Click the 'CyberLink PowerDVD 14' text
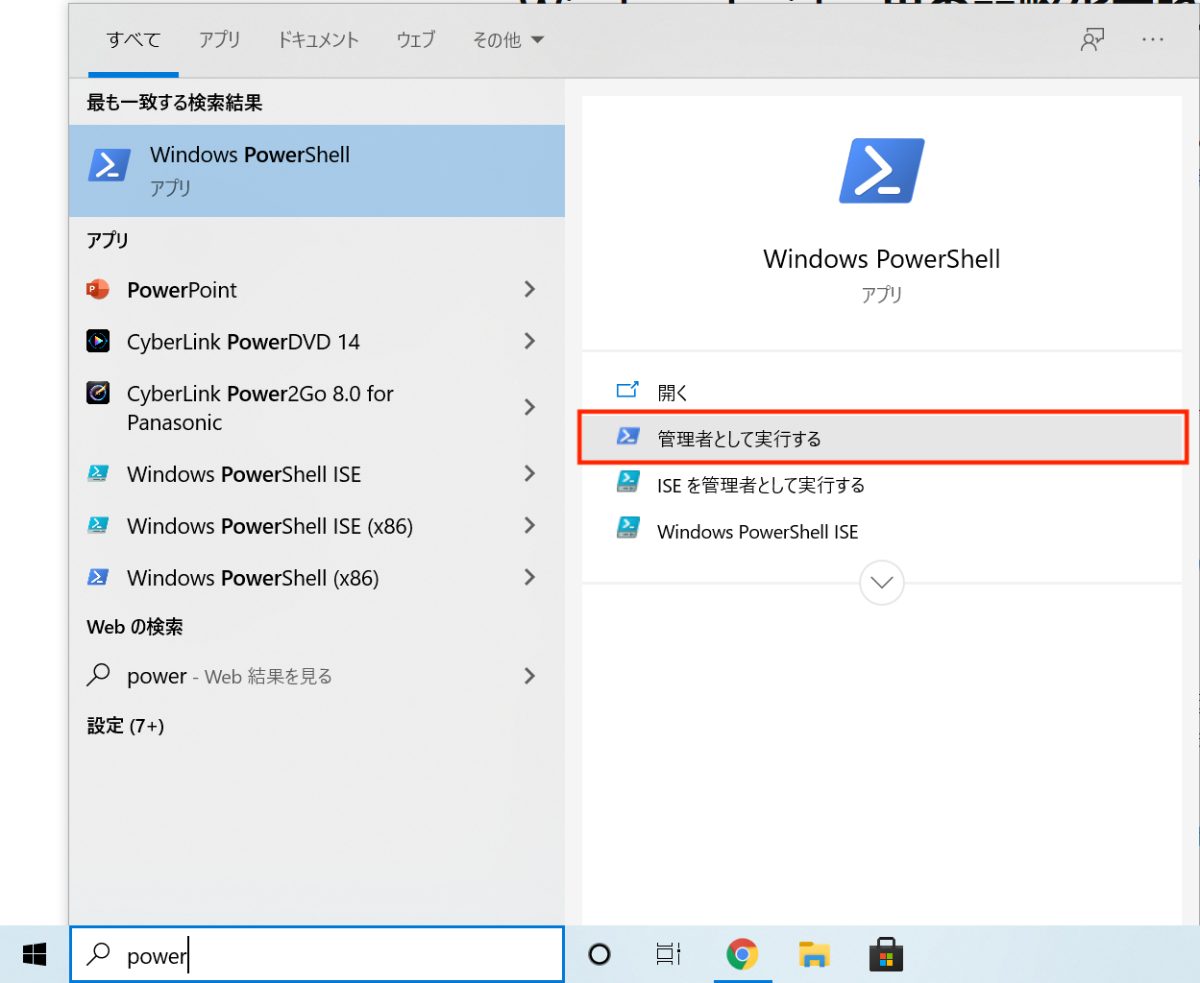The width and height of the screenshot is (1200, 983). (243, 342)
